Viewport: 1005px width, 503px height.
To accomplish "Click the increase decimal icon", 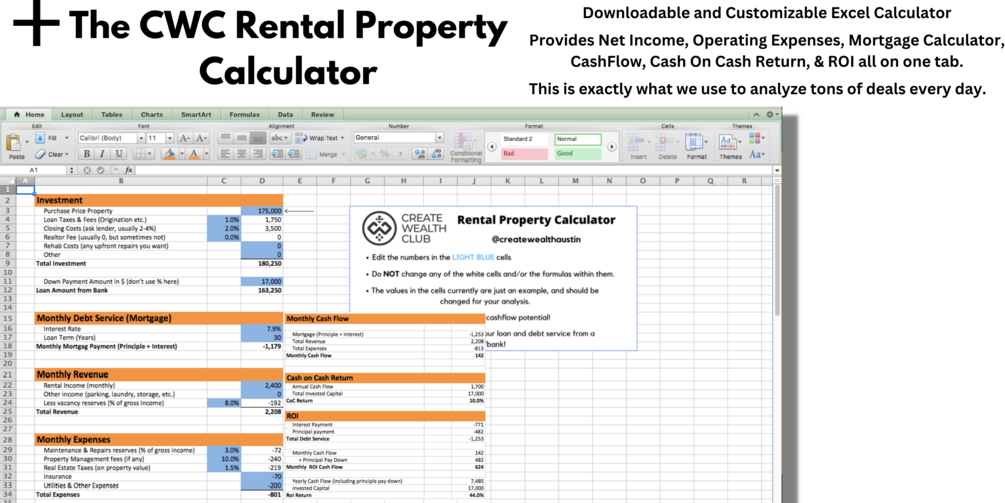I will [419, 154].
